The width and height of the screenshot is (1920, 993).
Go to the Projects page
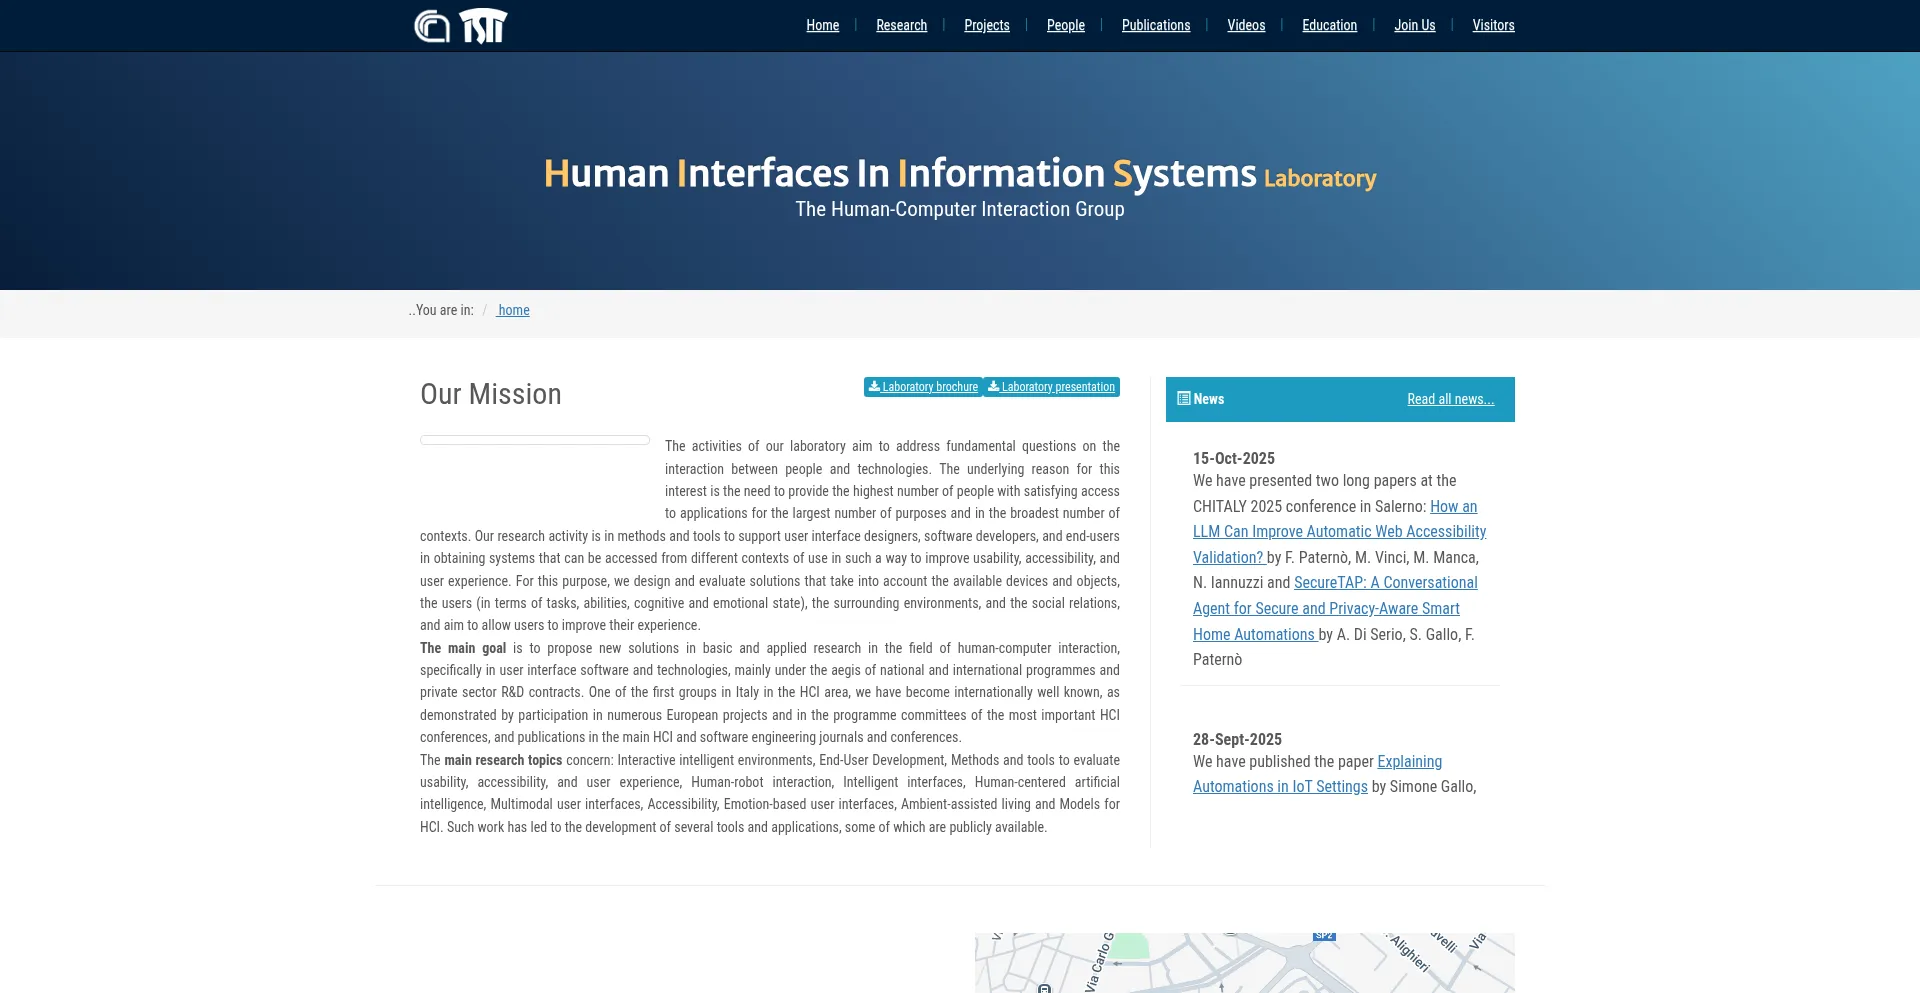point(986,25)
